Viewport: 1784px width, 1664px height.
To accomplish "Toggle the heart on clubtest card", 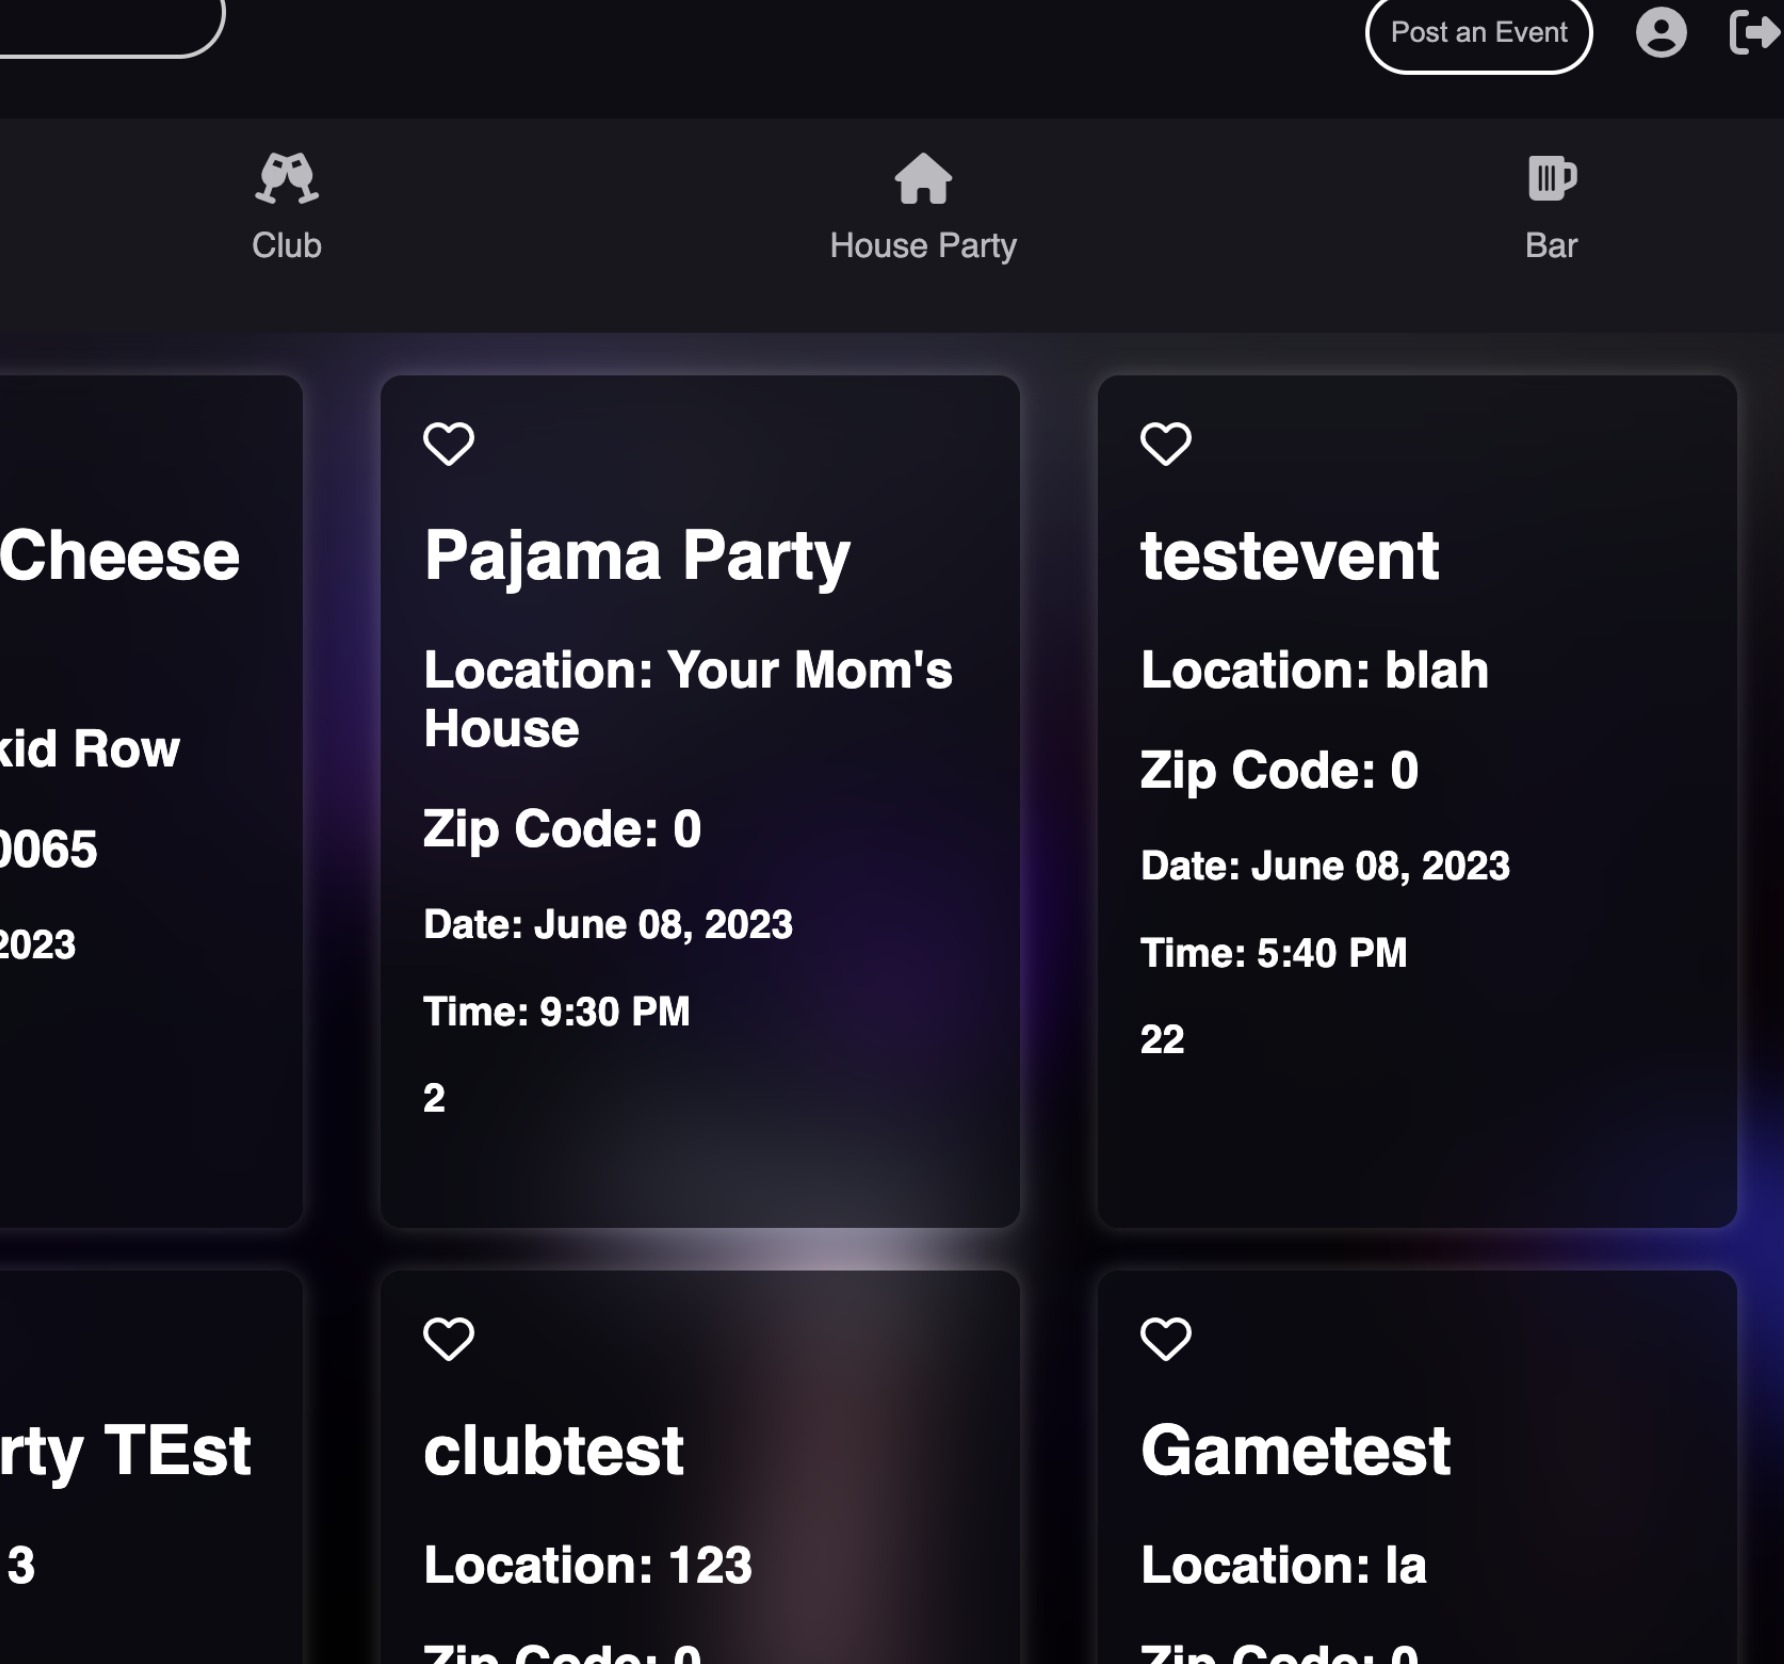I will pyautogui.click(x=448, y=1339).
